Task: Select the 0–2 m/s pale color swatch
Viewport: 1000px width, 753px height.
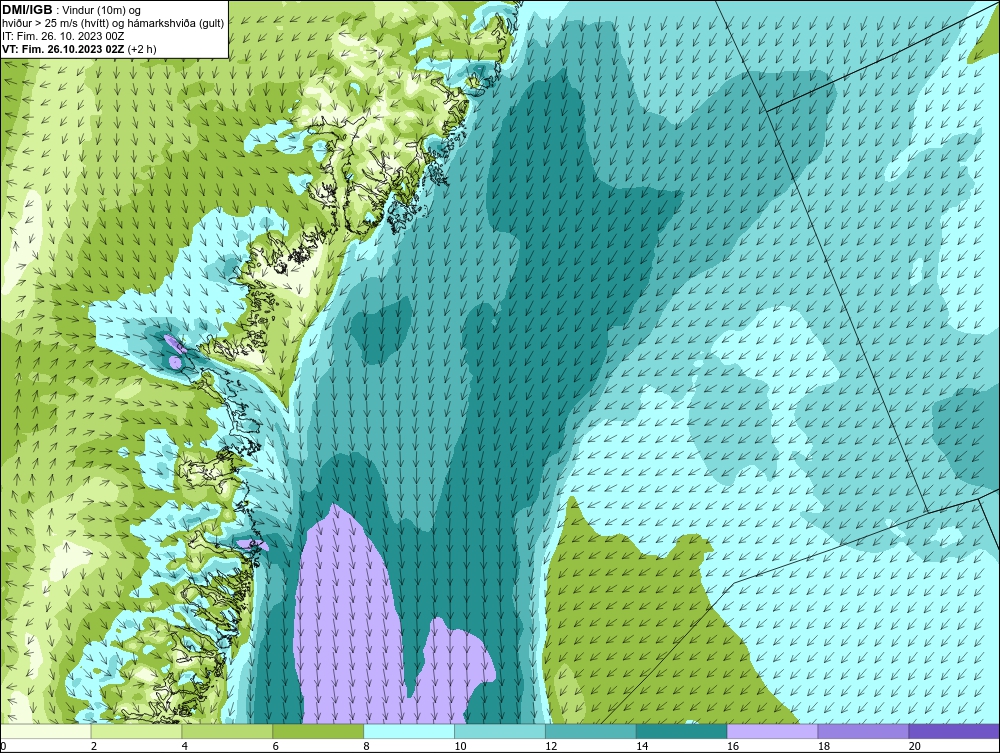Action: (x=46, y=731)
